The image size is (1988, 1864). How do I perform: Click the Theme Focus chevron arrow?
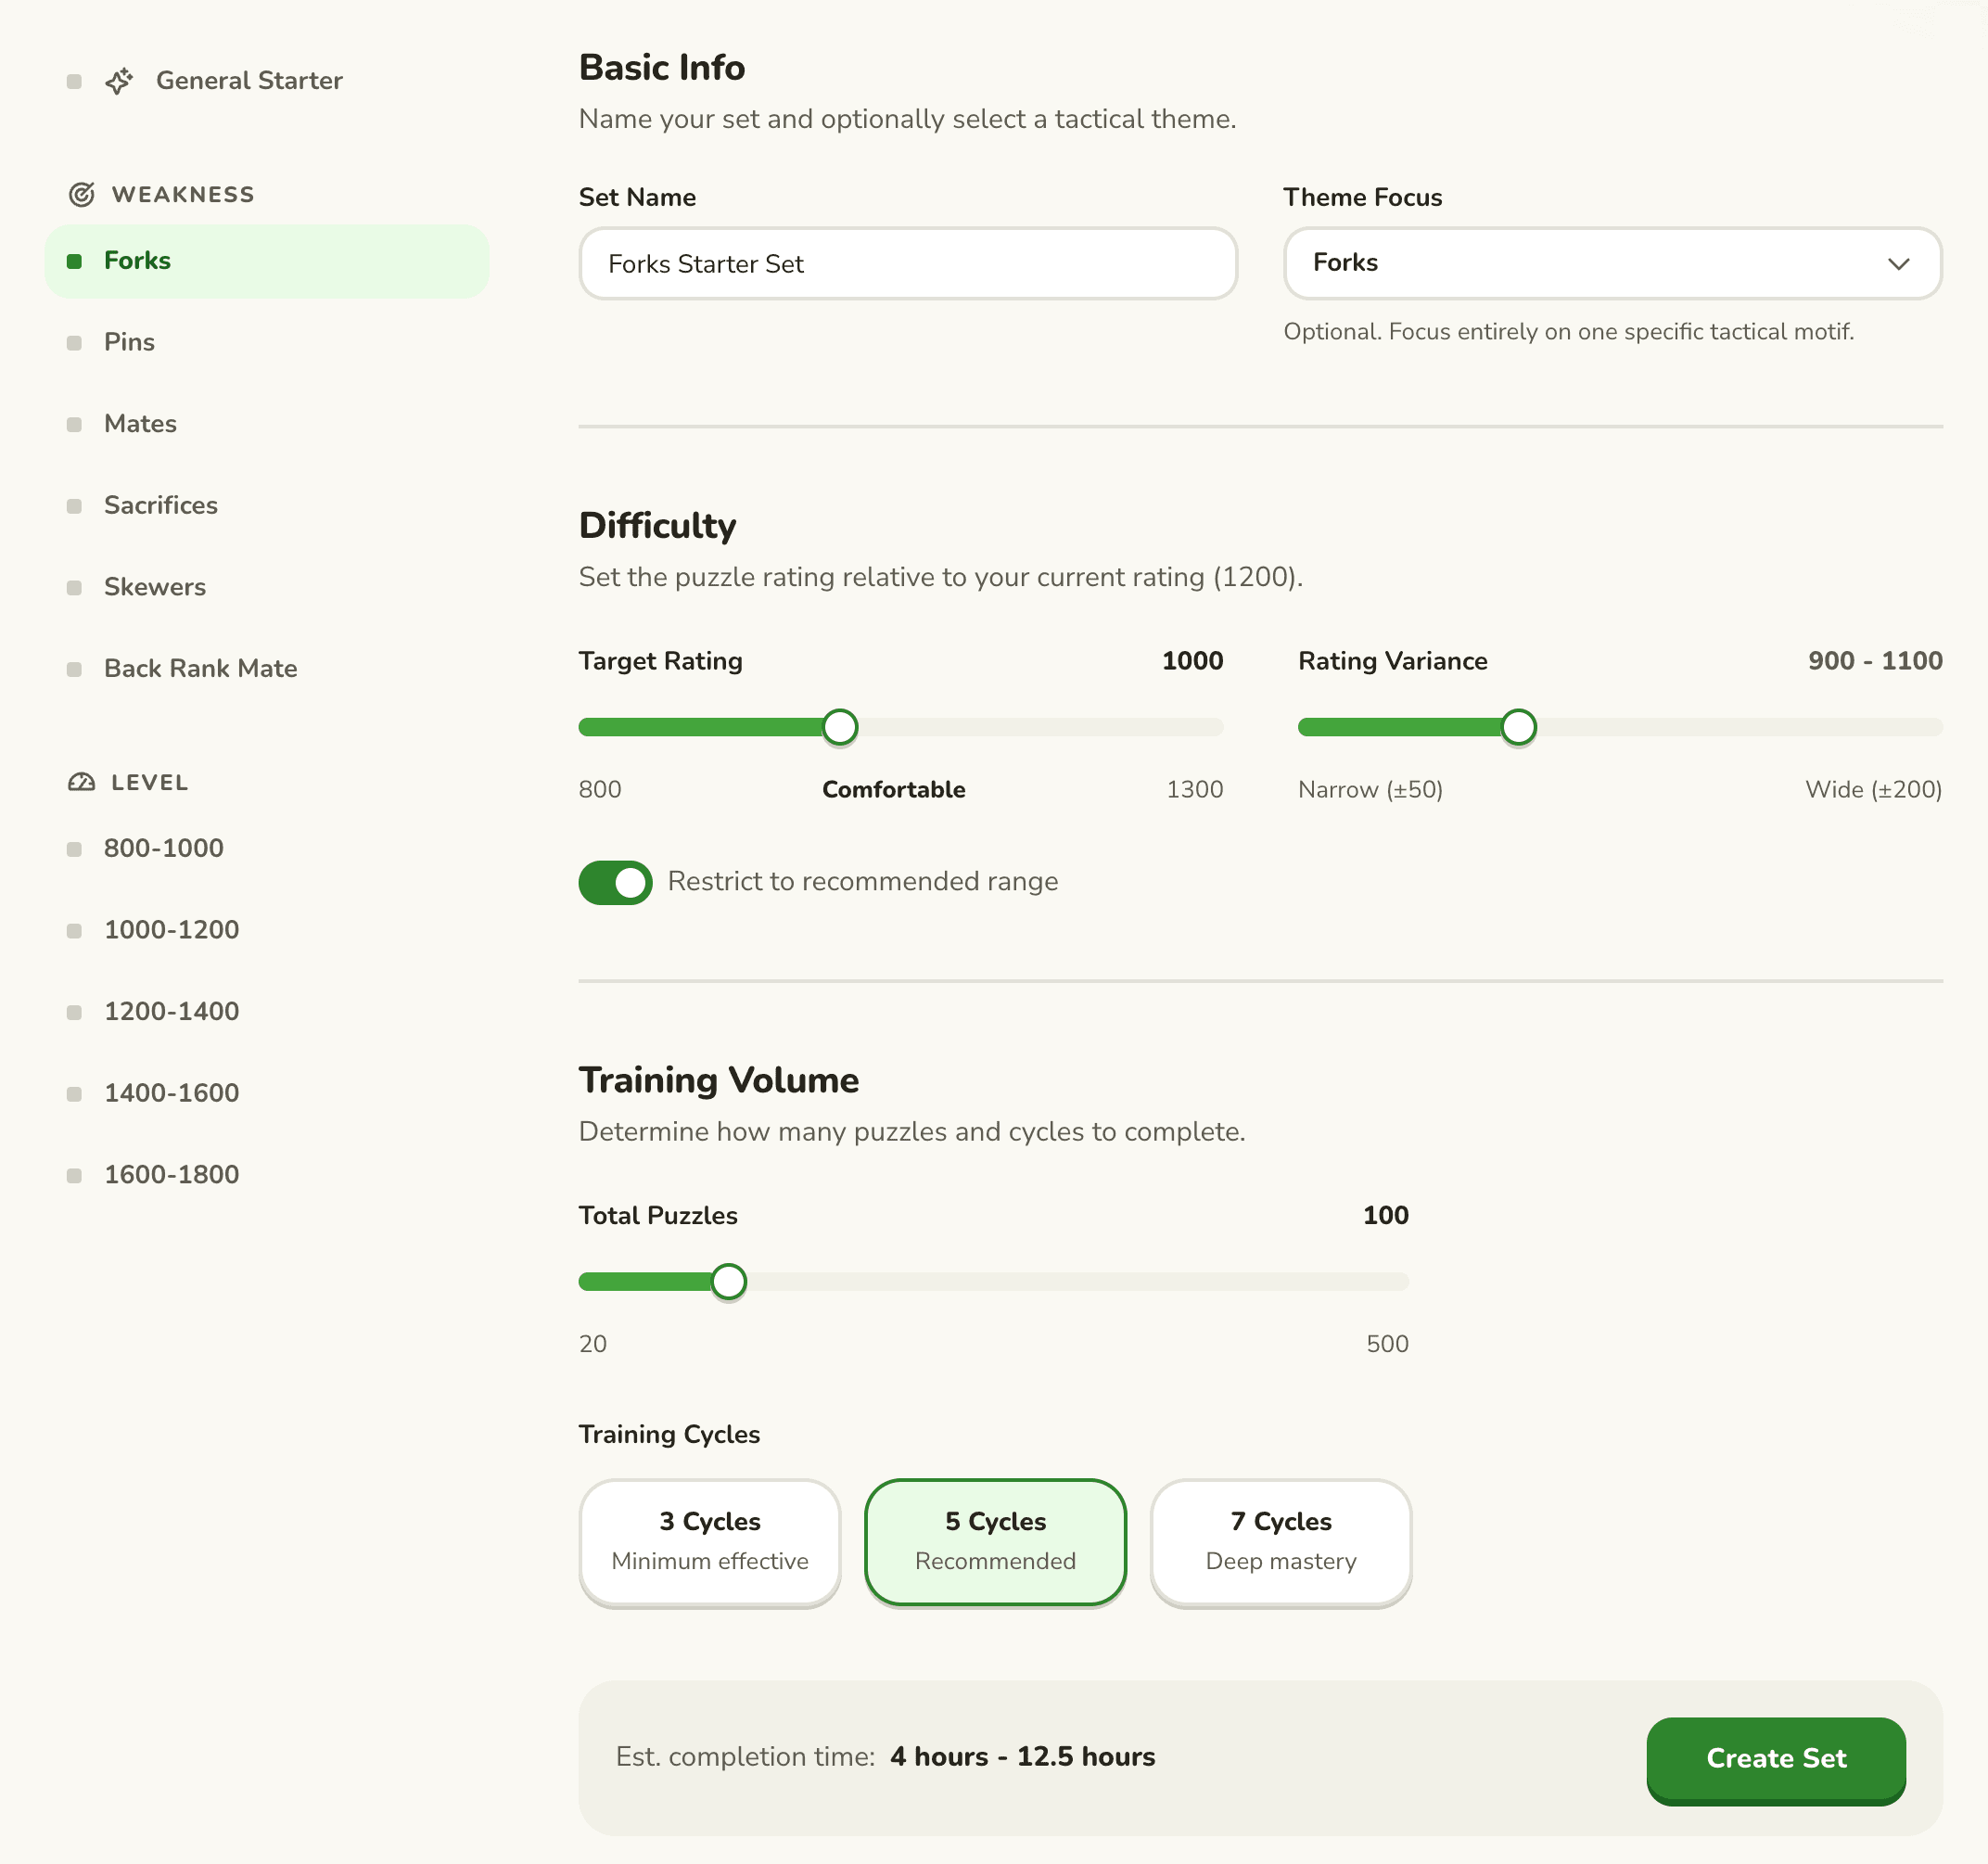coord(1898,264)
